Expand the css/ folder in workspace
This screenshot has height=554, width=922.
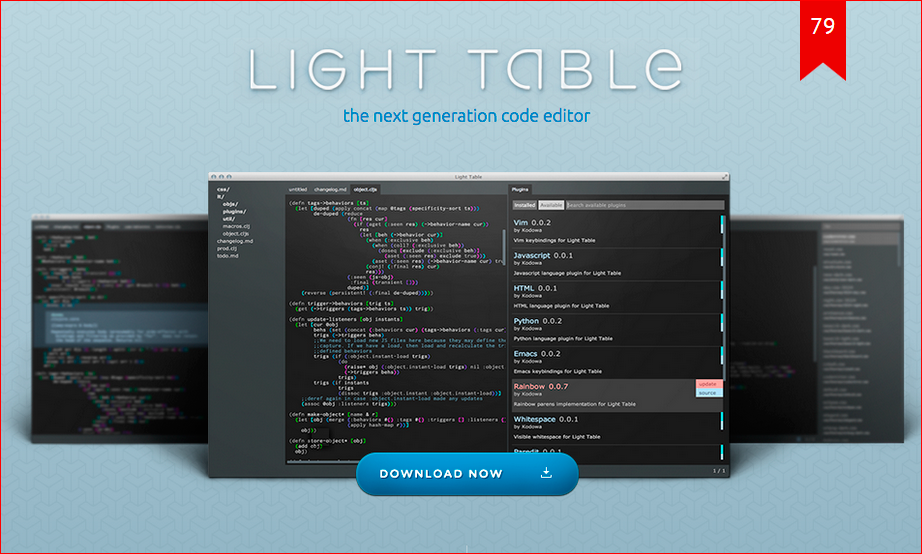pyautogui.click(x=223, y=189)
